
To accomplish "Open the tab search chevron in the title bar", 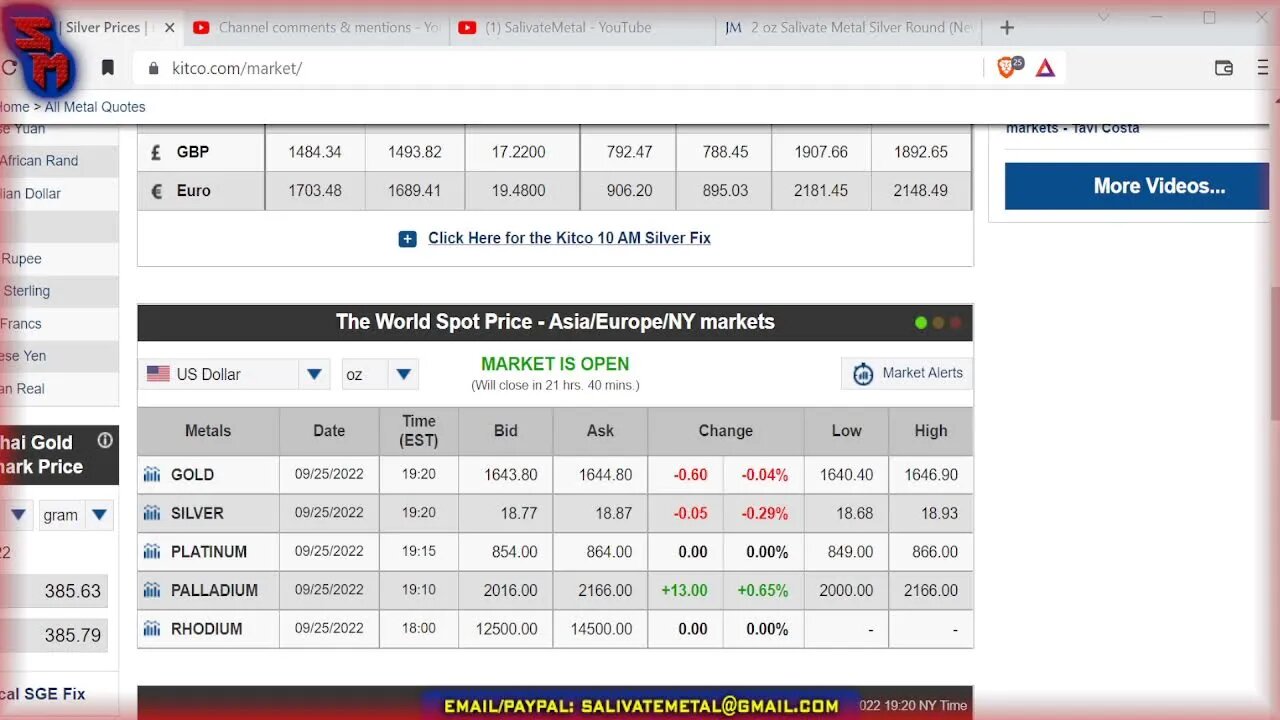I will pos(1104,17).
